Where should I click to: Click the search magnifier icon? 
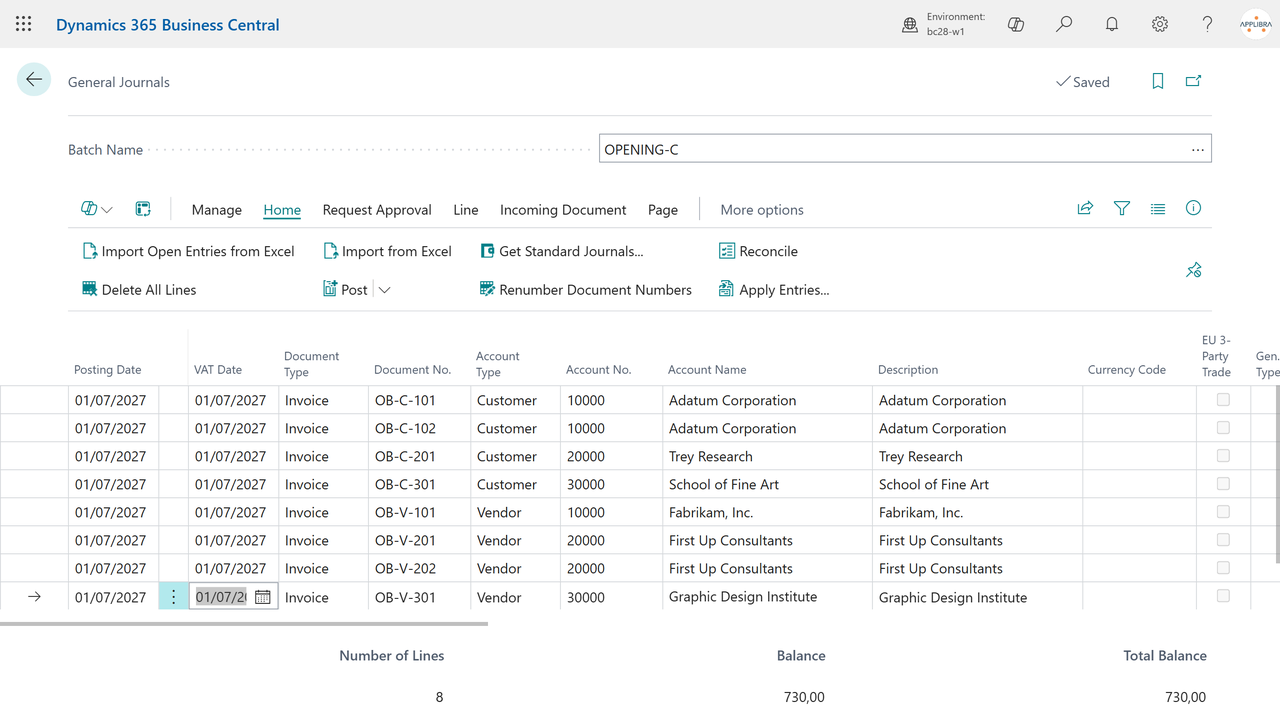tap(1064, 24)
